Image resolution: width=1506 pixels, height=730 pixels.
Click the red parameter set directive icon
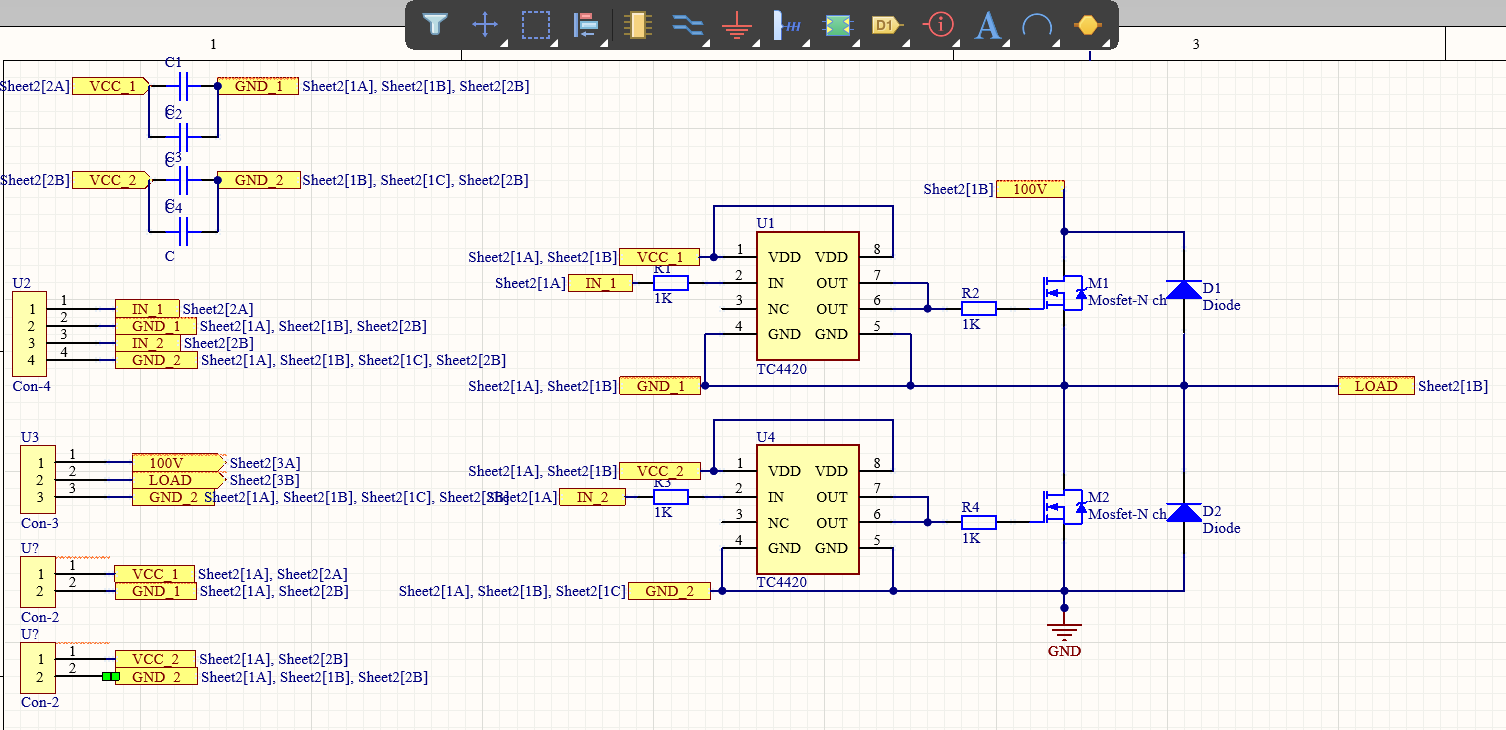pos(939,25)
